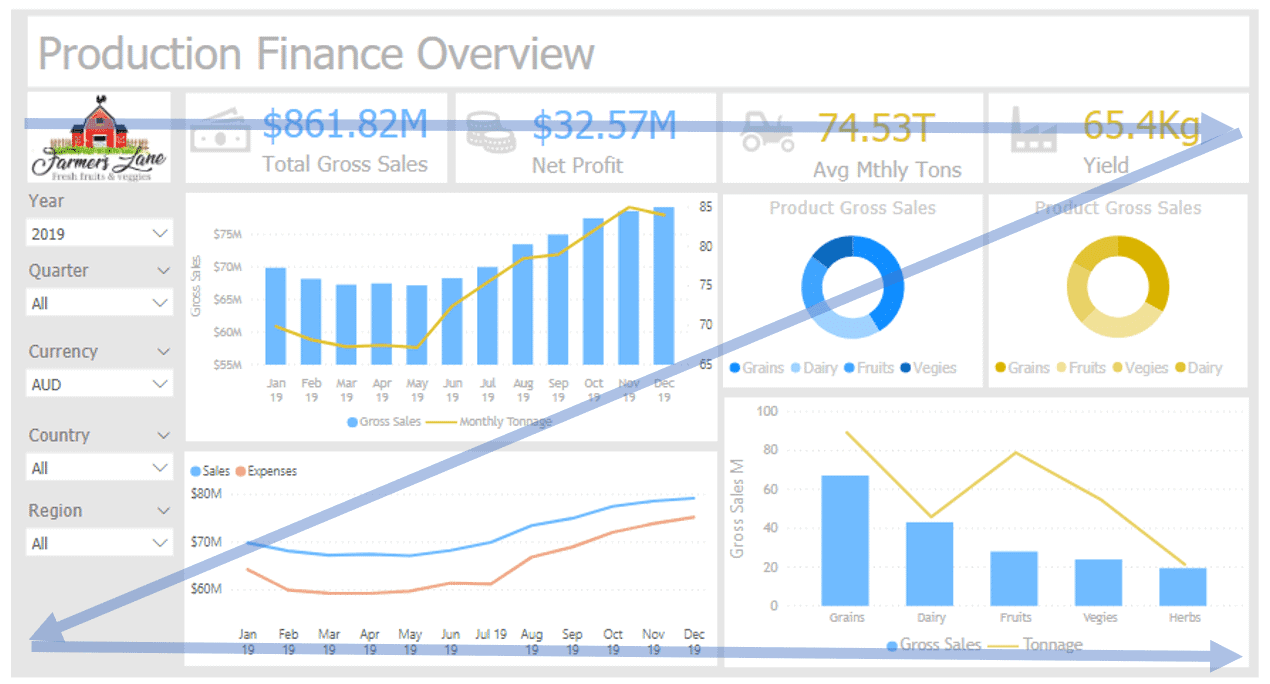This screenshot has width=1270, height=684.
Task: Click the Total Gross Sales card value
Action: 345,126
